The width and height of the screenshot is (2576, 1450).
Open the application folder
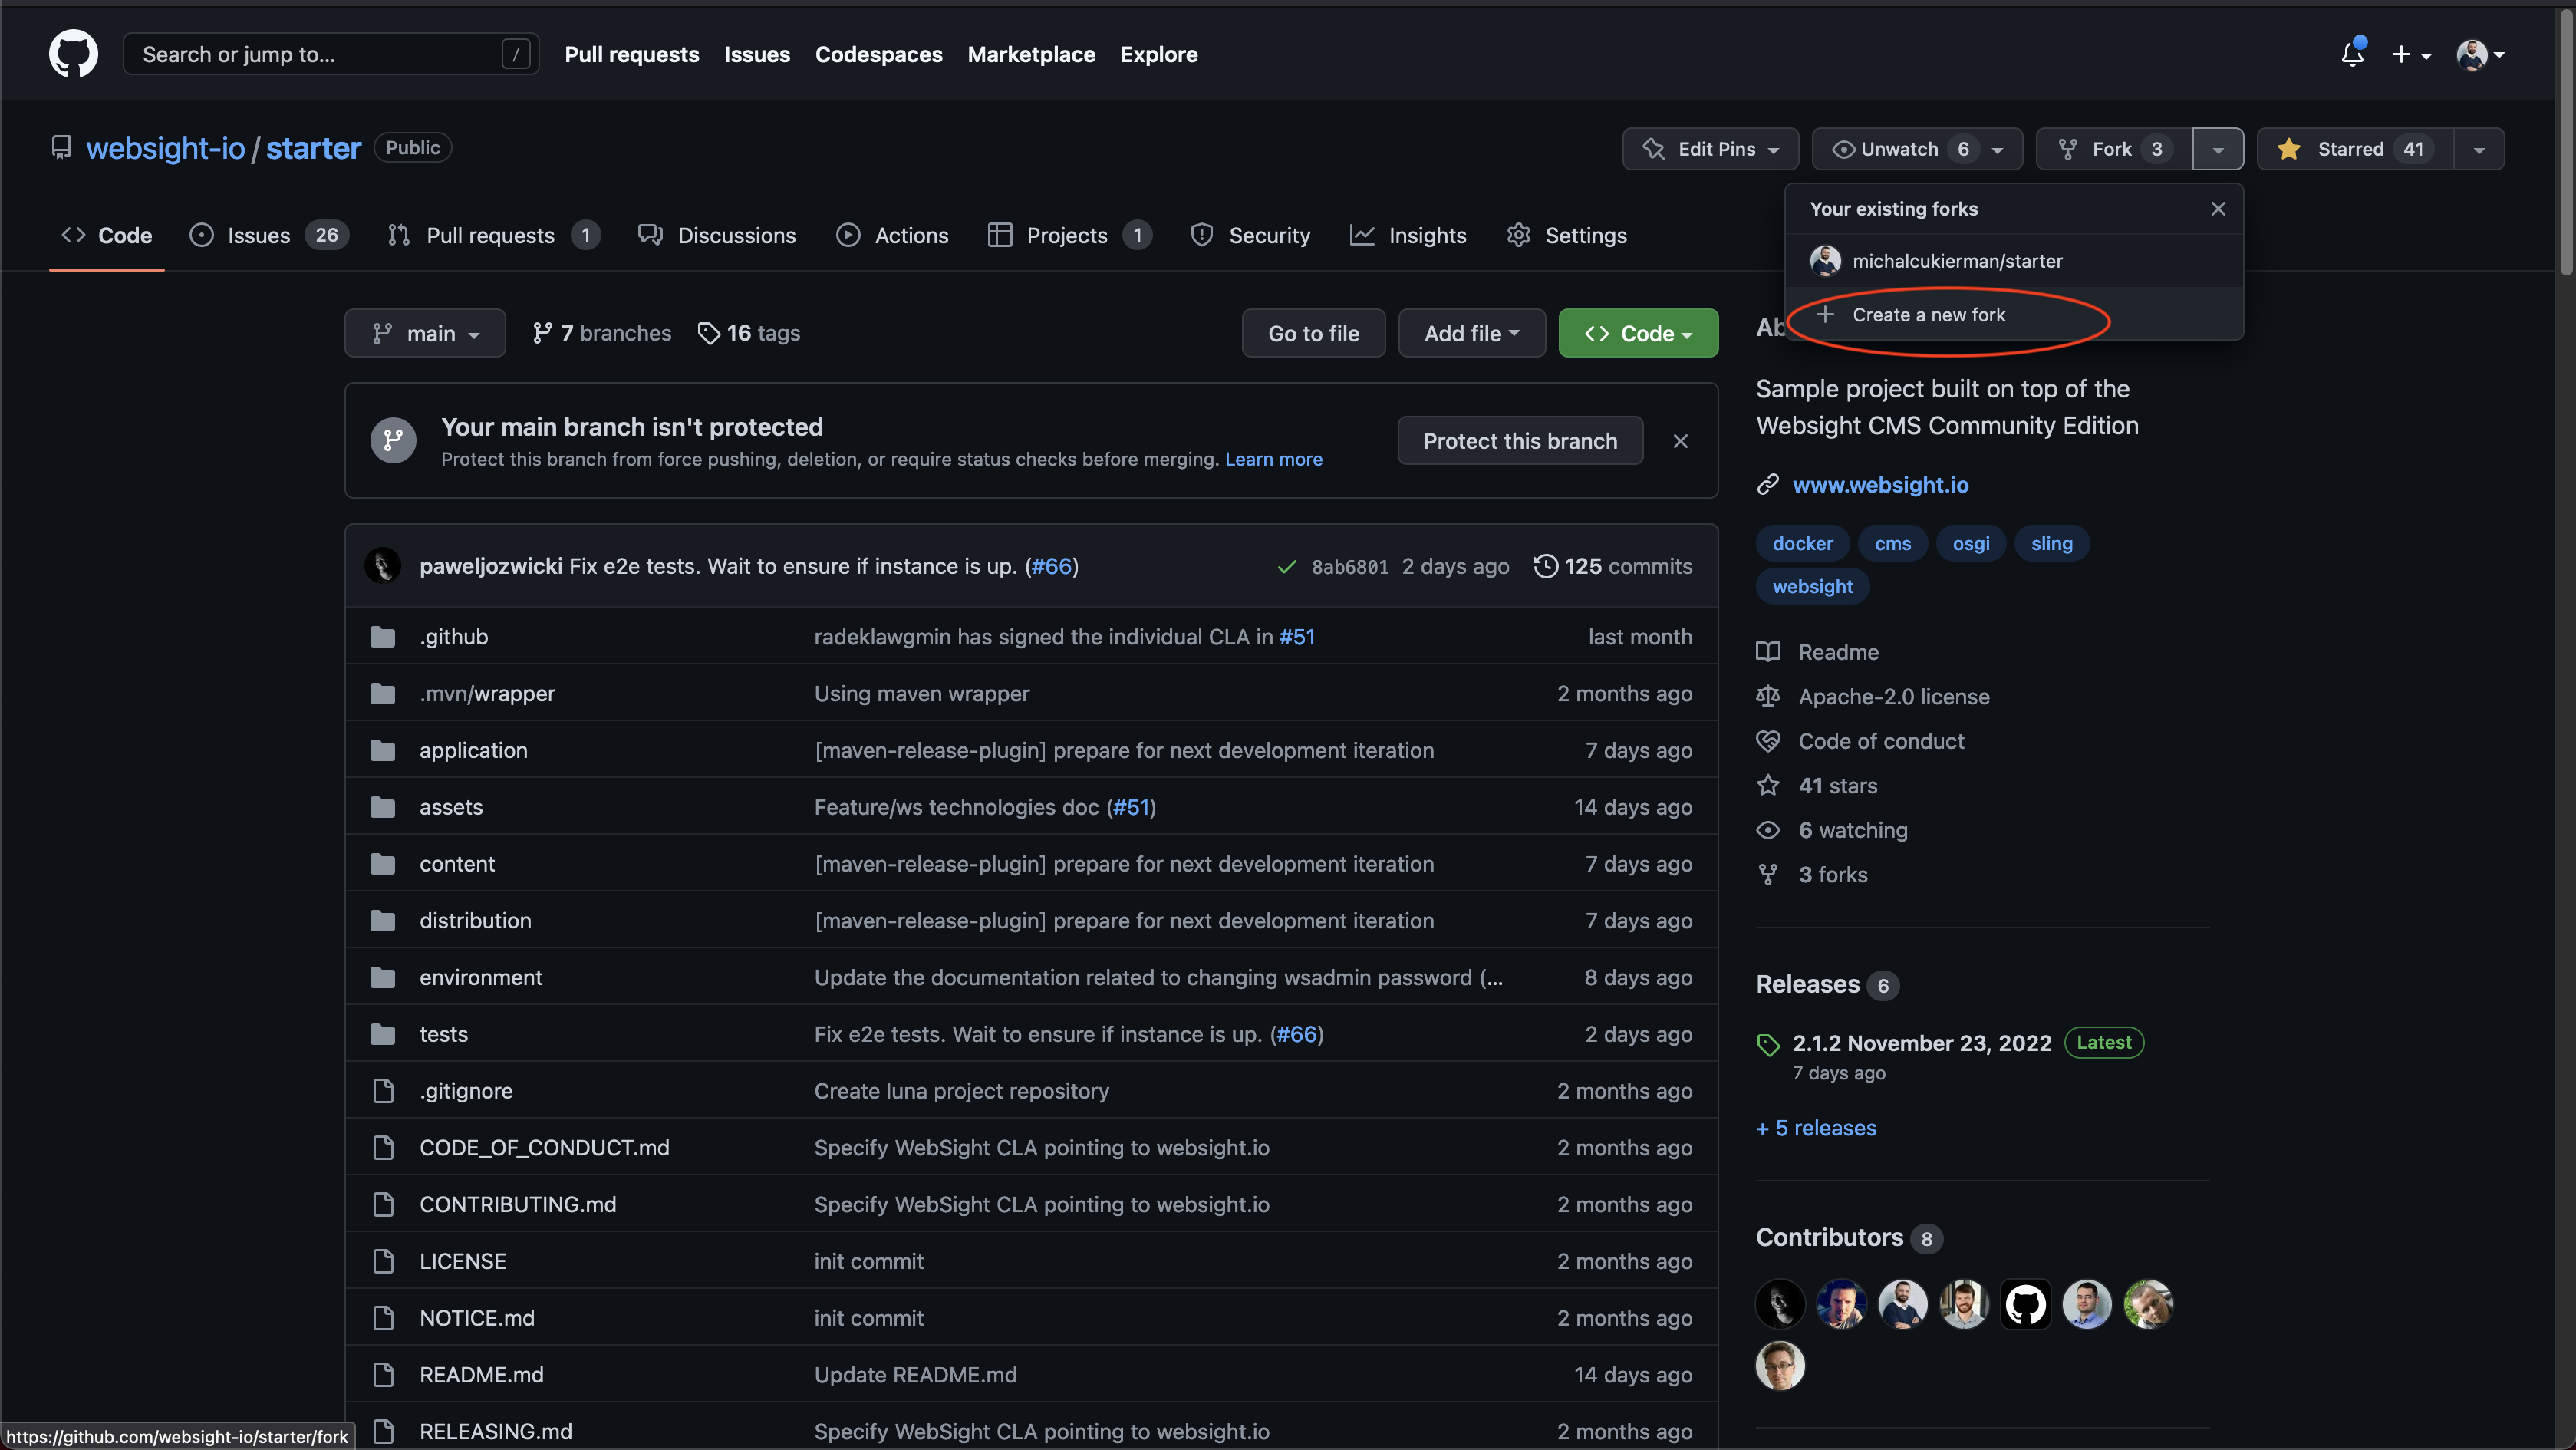[x=473, y=750]
